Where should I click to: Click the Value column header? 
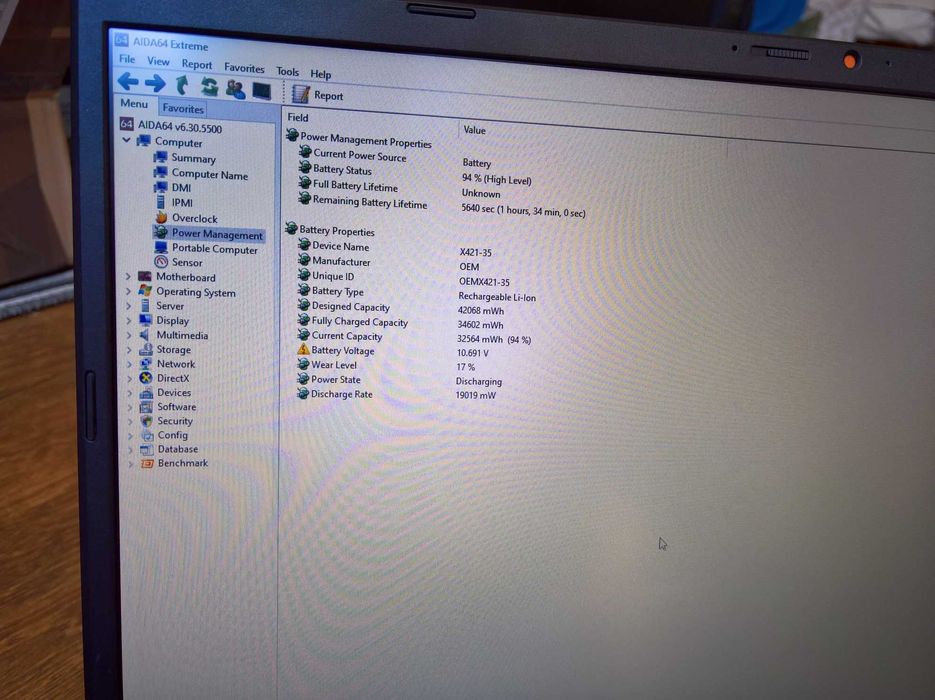coord(475,130)
